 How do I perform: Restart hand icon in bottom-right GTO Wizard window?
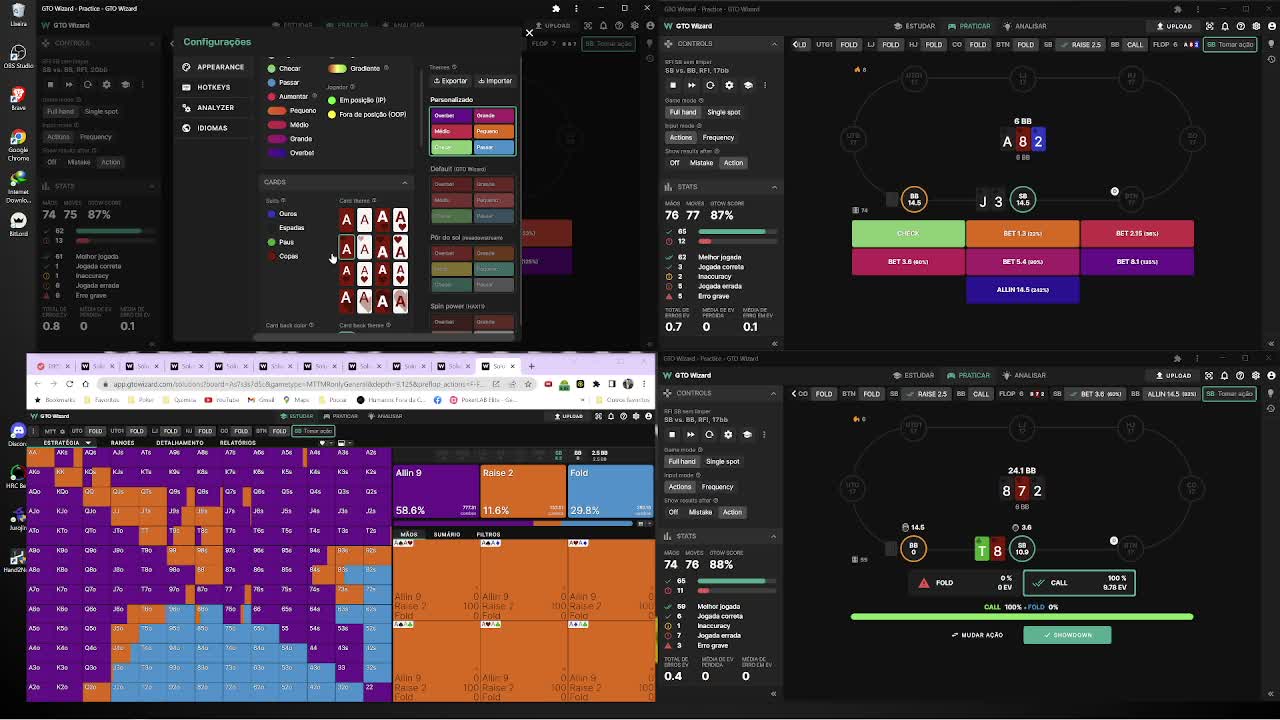tap(709, 434)
